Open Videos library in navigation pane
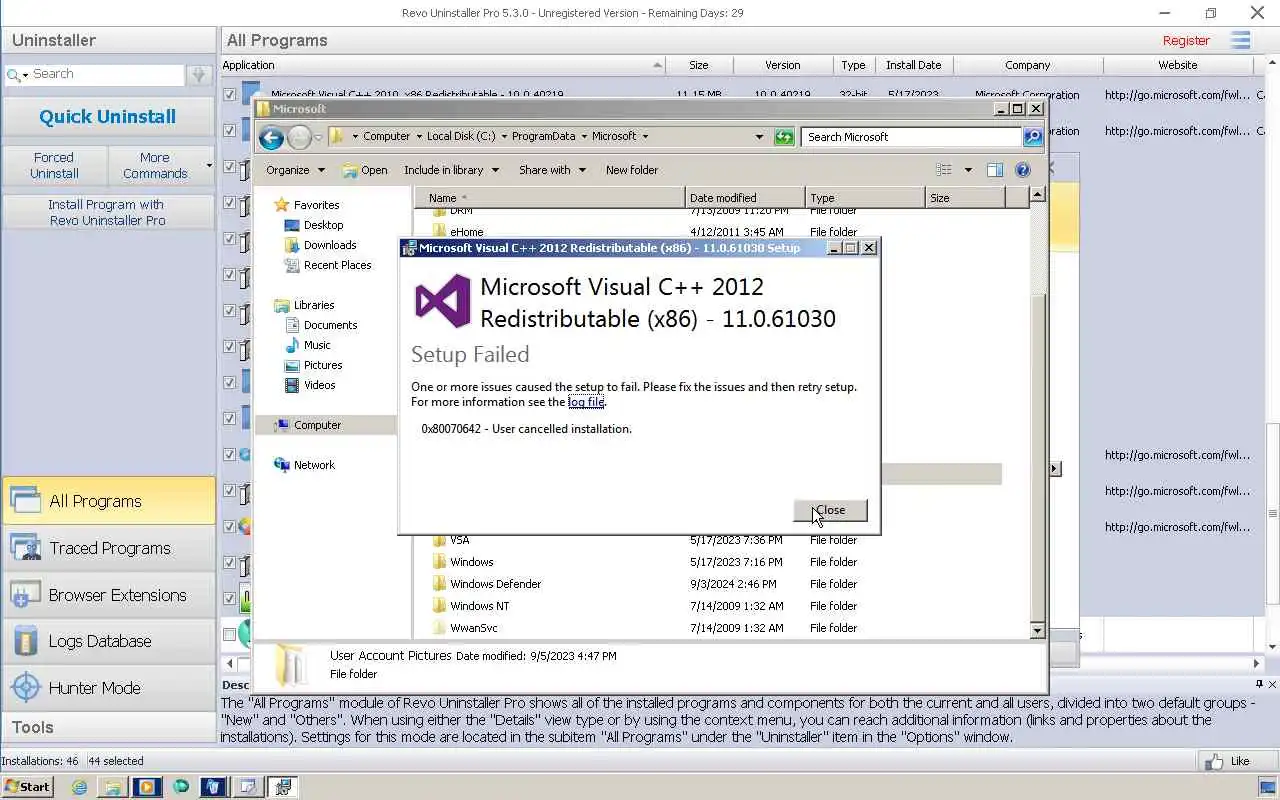The height and width of the screenshot is (800, 1280). pos(319,385)
